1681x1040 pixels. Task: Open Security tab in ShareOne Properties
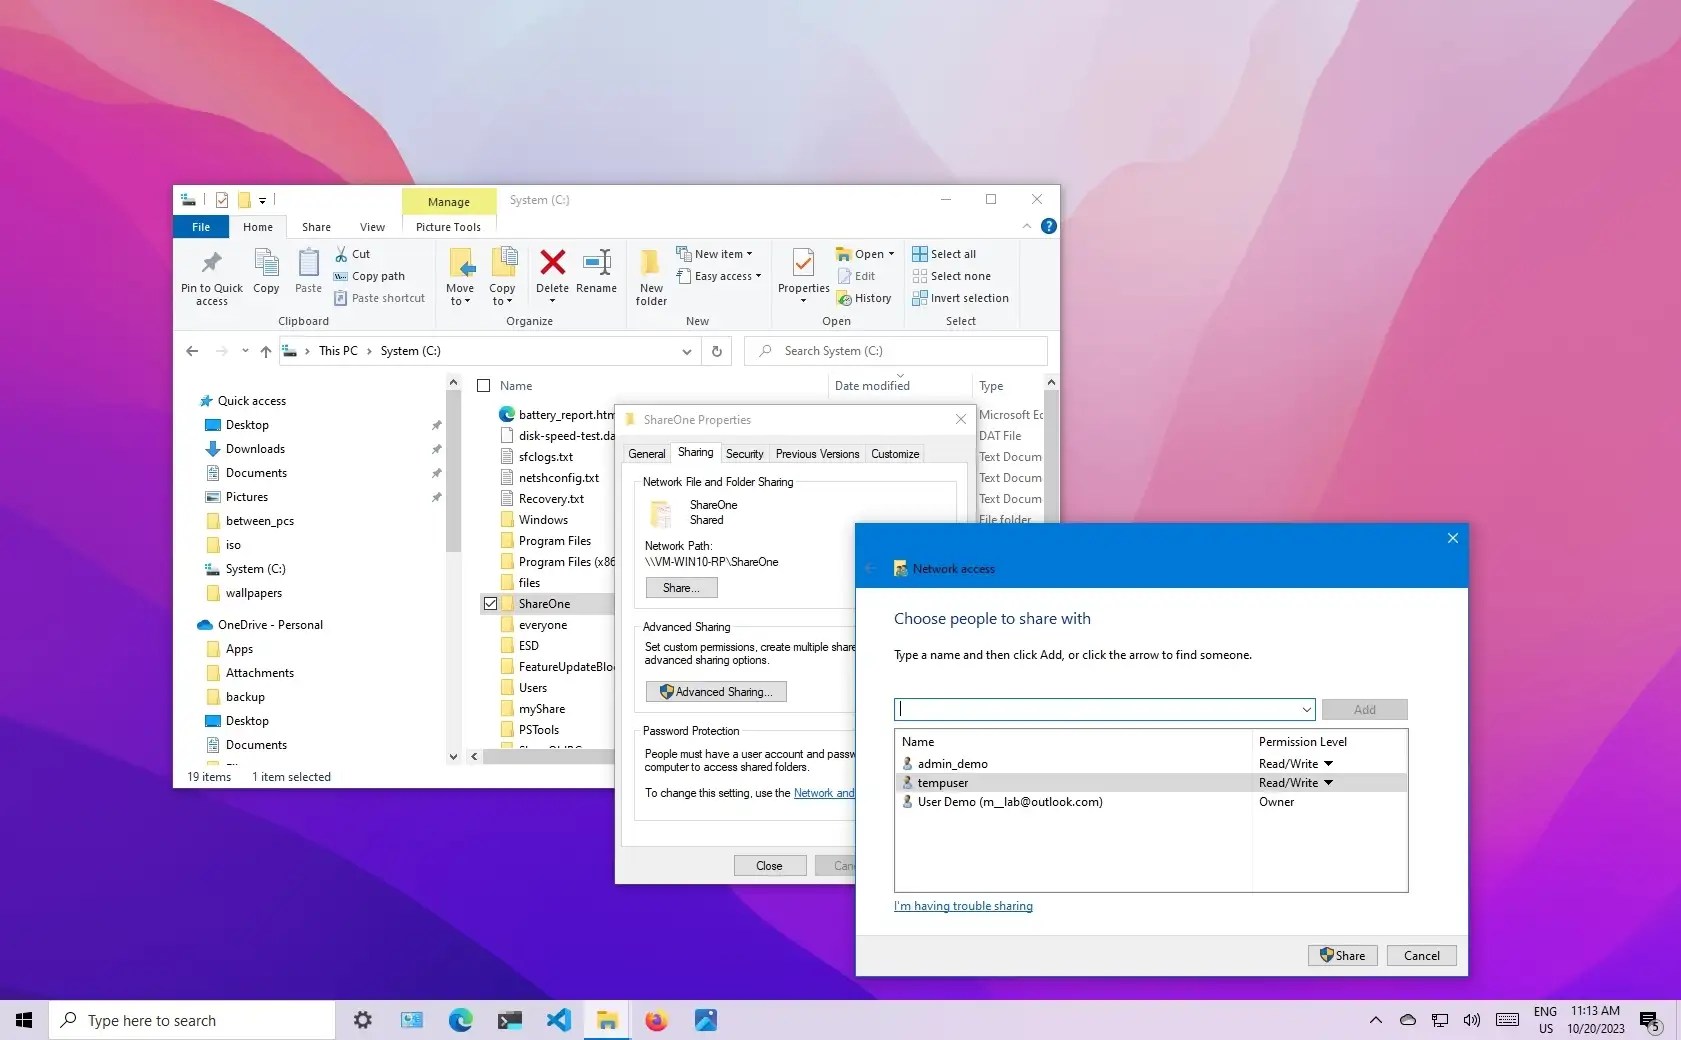point(744,454)
